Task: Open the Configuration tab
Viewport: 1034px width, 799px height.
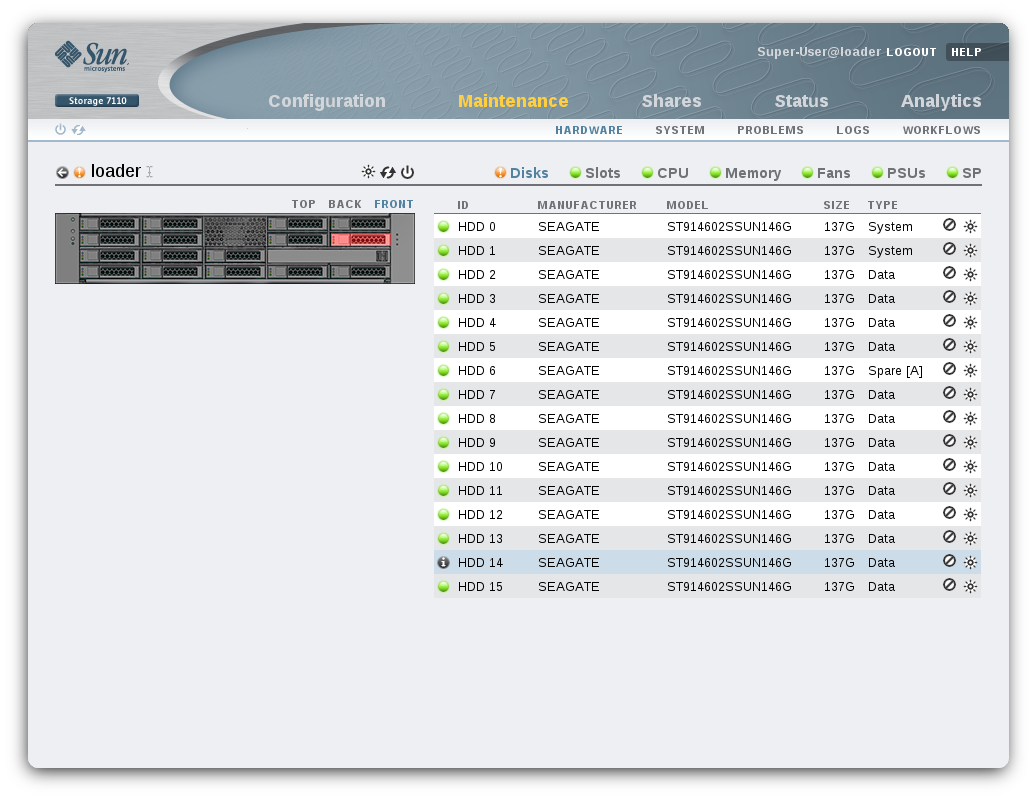Action: coord(327,101)
